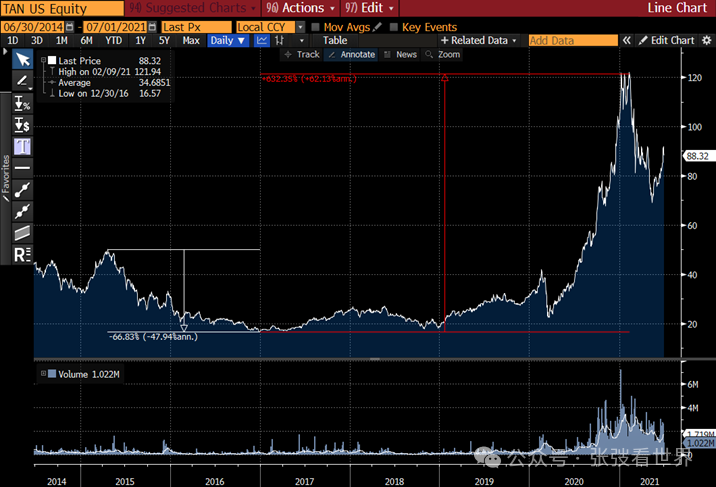This screenshot has width=716, height=487.
Task: Click the -66.83% annotation label
Action: [153, 337]
